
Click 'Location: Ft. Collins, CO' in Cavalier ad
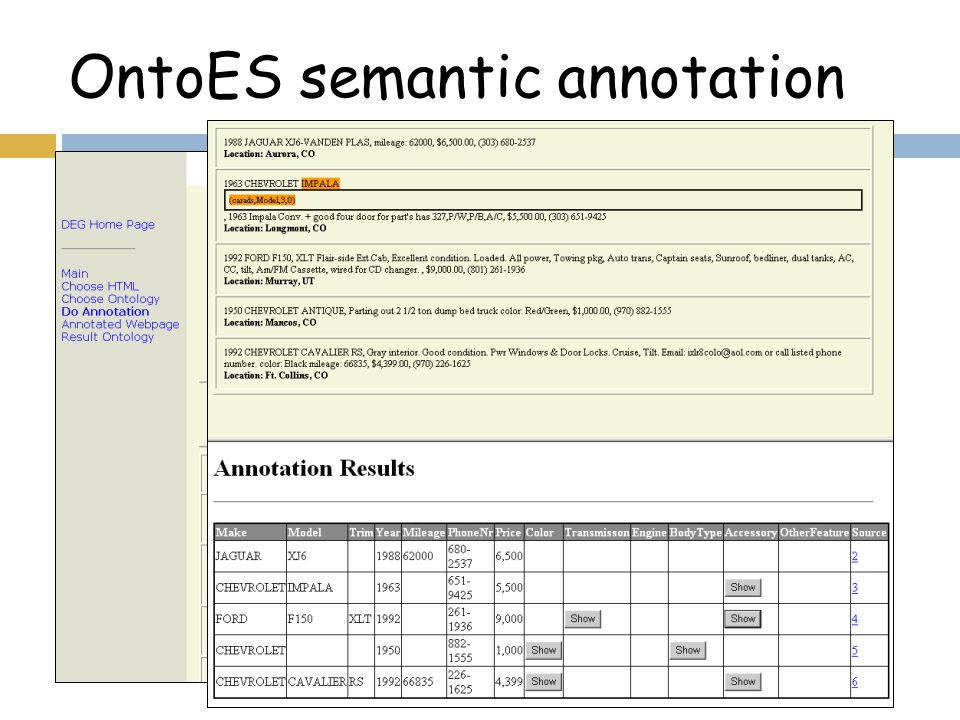(x=276, y=375)
